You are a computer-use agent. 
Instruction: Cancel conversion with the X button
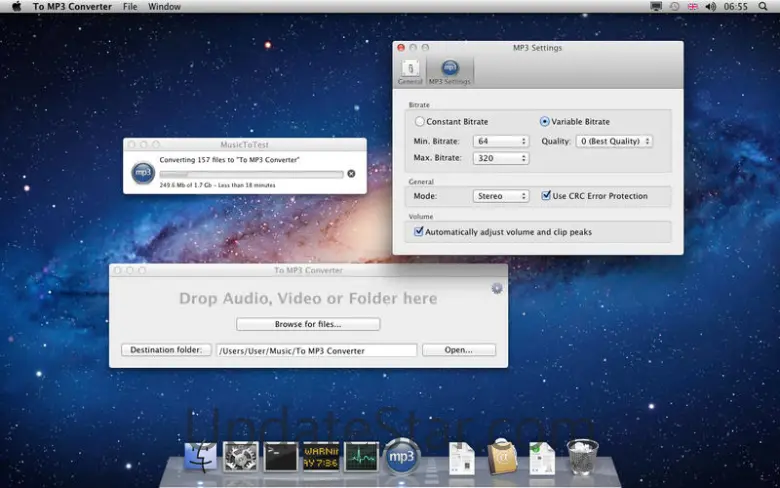pos(351,174)
